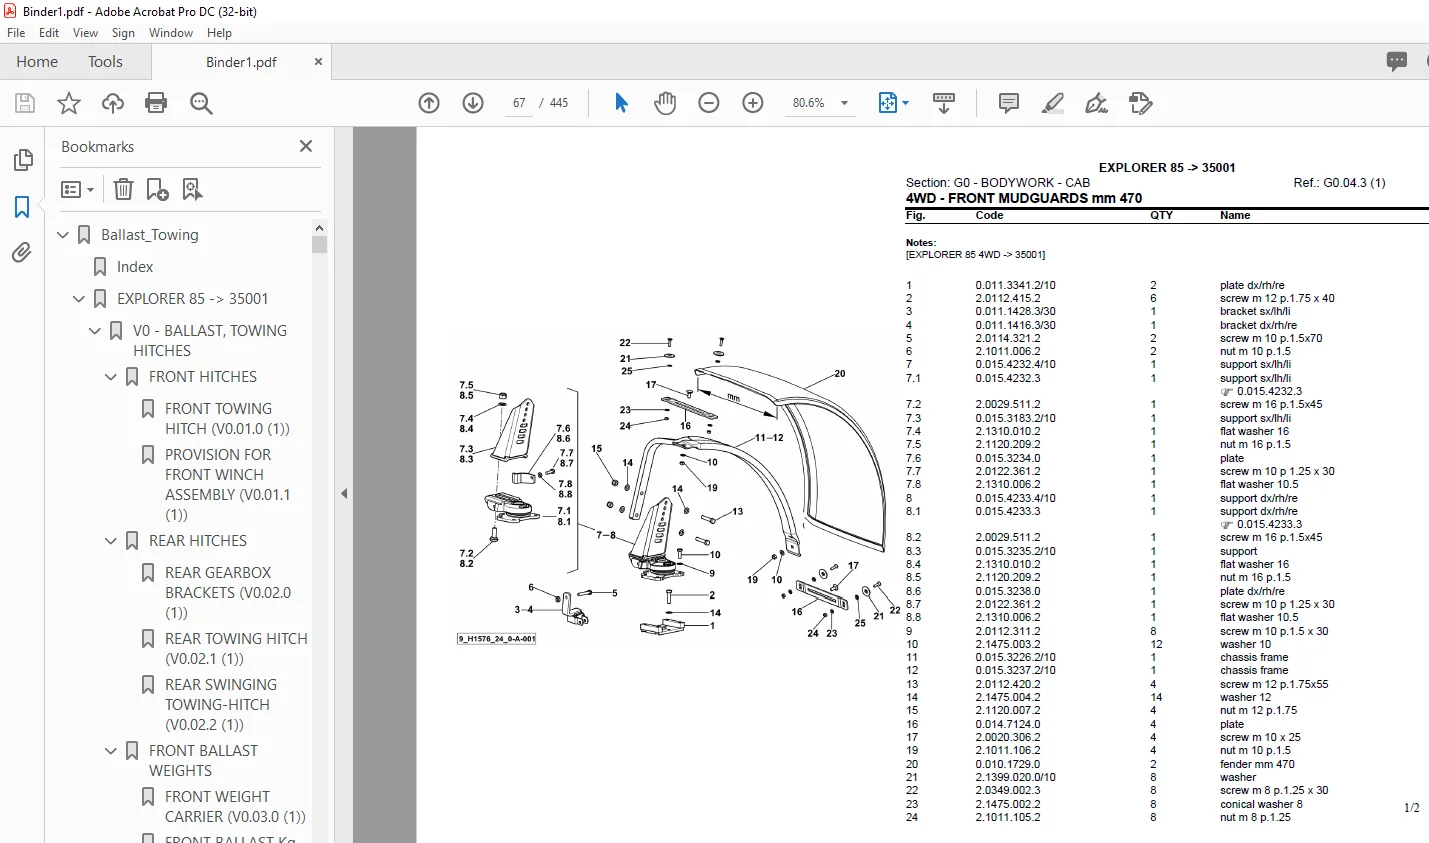Viewport: 1429px width, 843px height.
Task: Select the Binder1.pdf document tab
Action: click(x=241, y=62)
